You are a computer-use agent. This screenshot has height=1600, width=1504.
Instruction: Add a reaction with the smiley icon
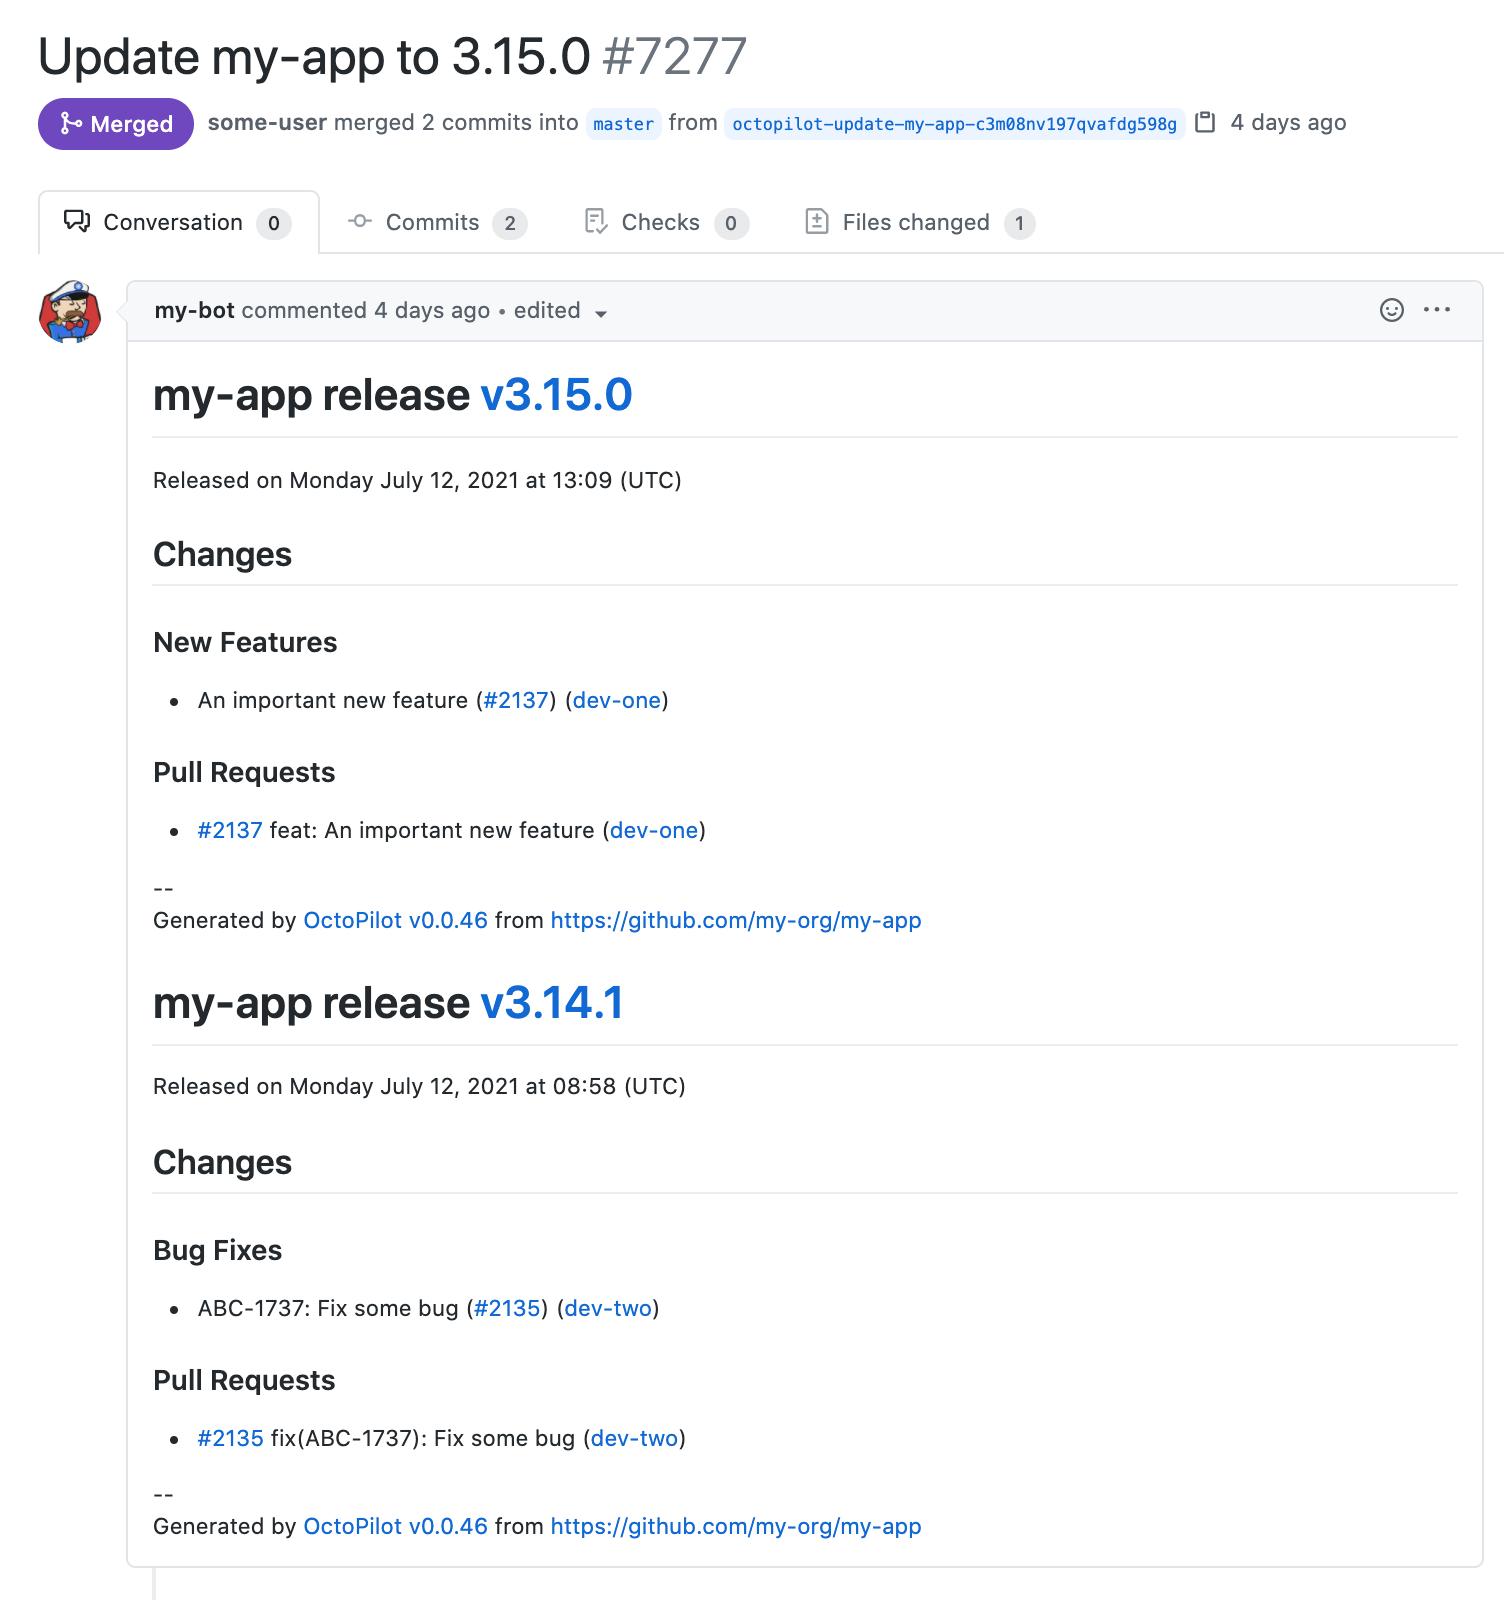tap(1391, 310)
